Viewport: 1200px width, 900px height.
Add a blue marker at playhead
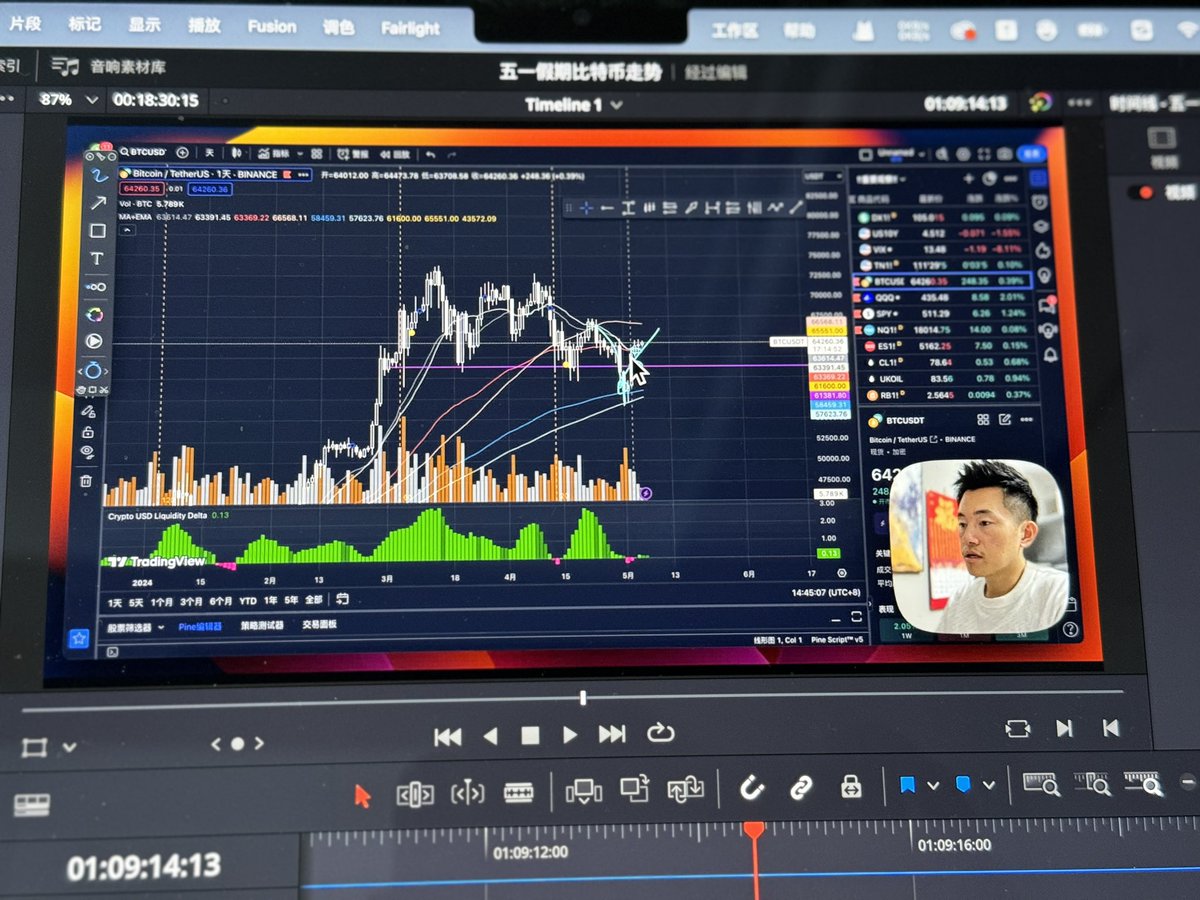[963, 784]
